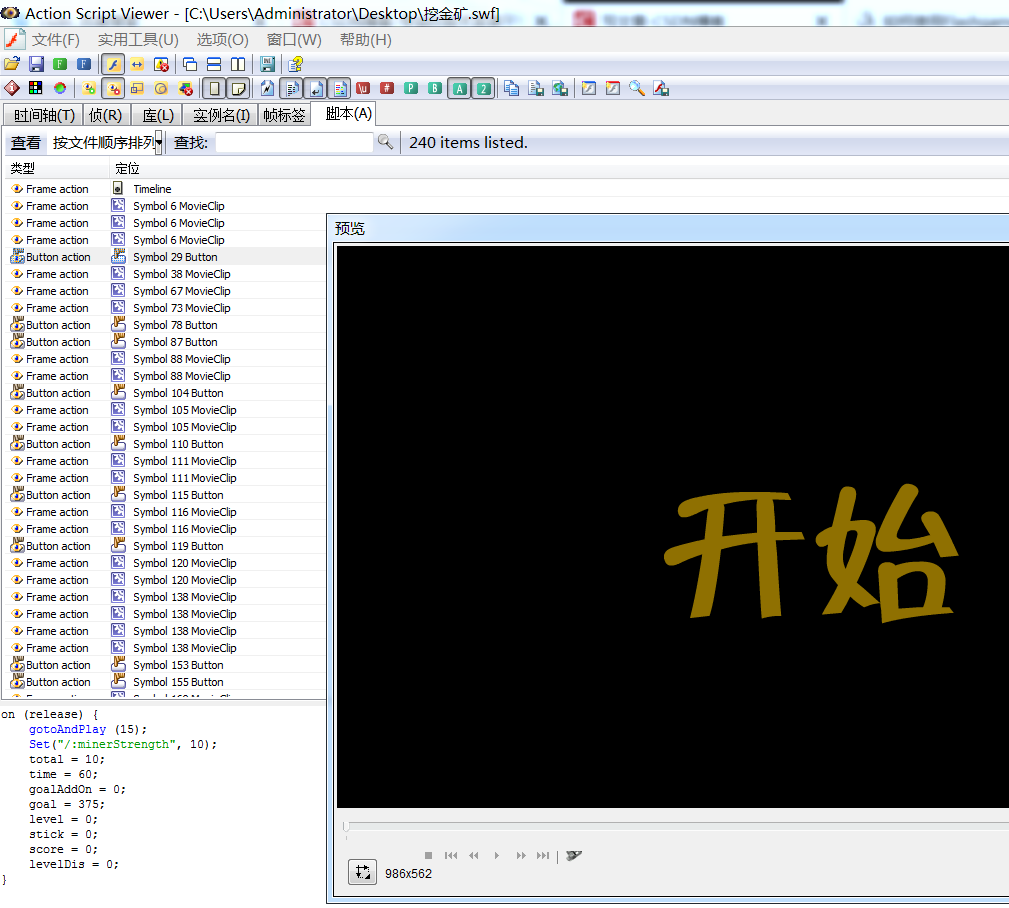Click the search magnifier beside 查找 field
This screenshot has height=908, width=1009.
(385, 142)
